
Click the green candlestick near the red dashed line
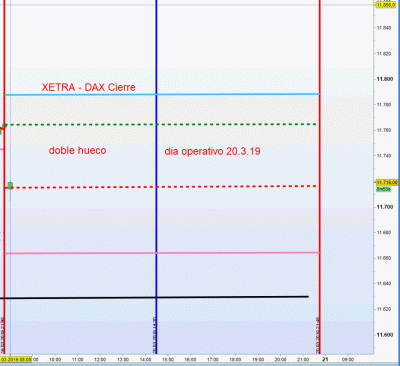point(10,186)
